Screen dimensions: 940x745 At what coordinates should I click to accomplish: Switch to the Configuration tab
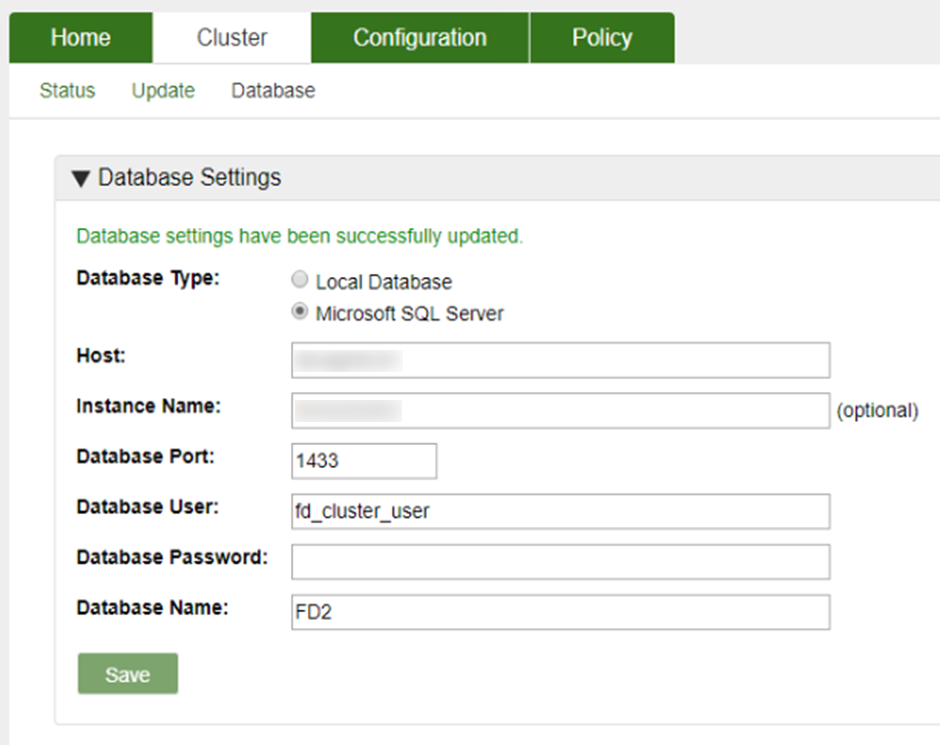pyautogui.click(x=419, y=37)
